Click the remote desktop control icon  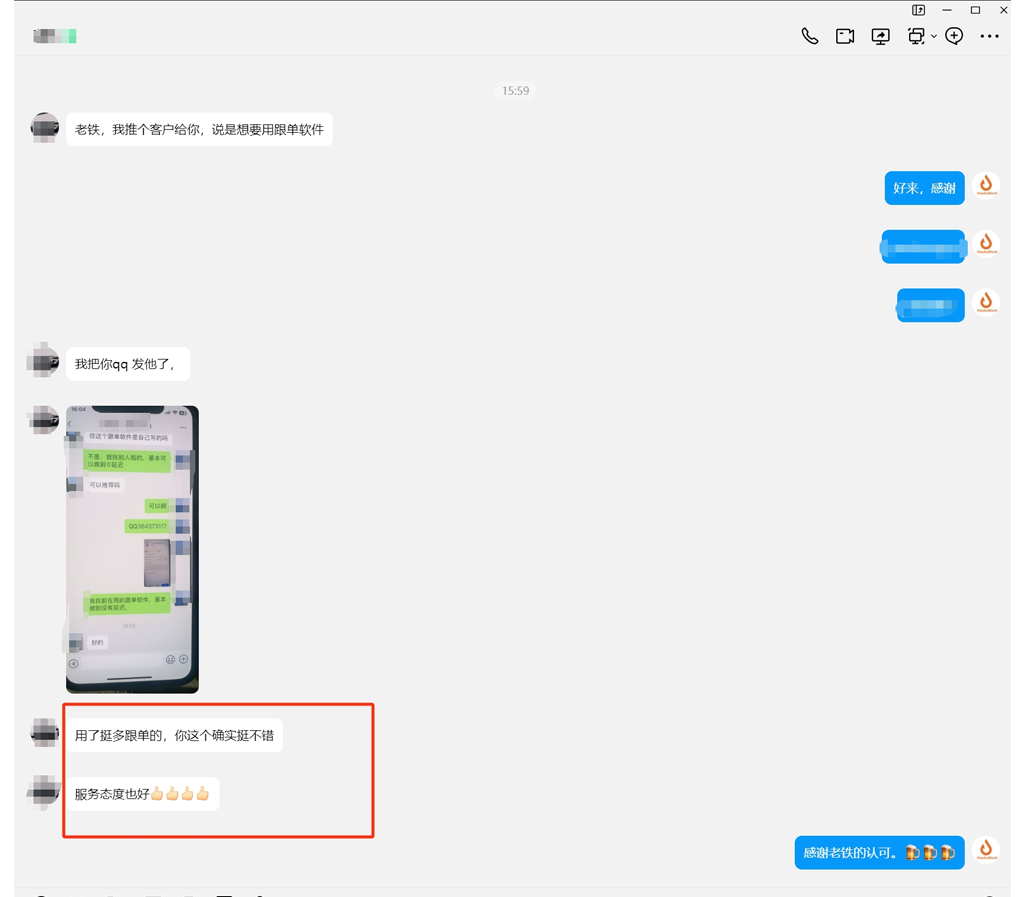915,37
